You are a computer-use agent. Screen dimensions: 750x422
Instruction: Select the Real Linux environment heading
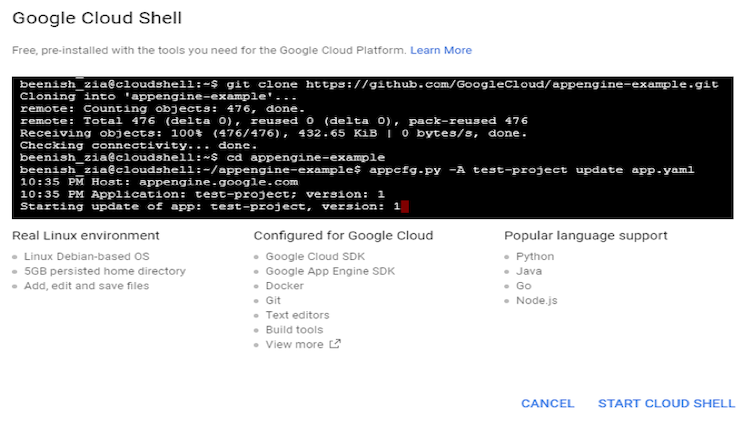[x=86, y=236]
